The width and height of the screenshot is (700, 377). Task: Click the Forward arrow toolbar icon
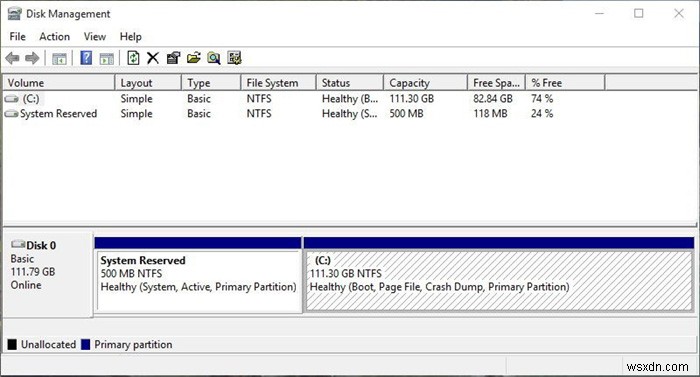[x=32, y=58]
